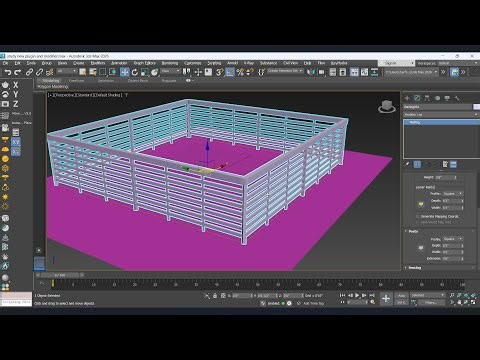
Task: Click the object color swatch beside name
Action: tap(476, 107)
